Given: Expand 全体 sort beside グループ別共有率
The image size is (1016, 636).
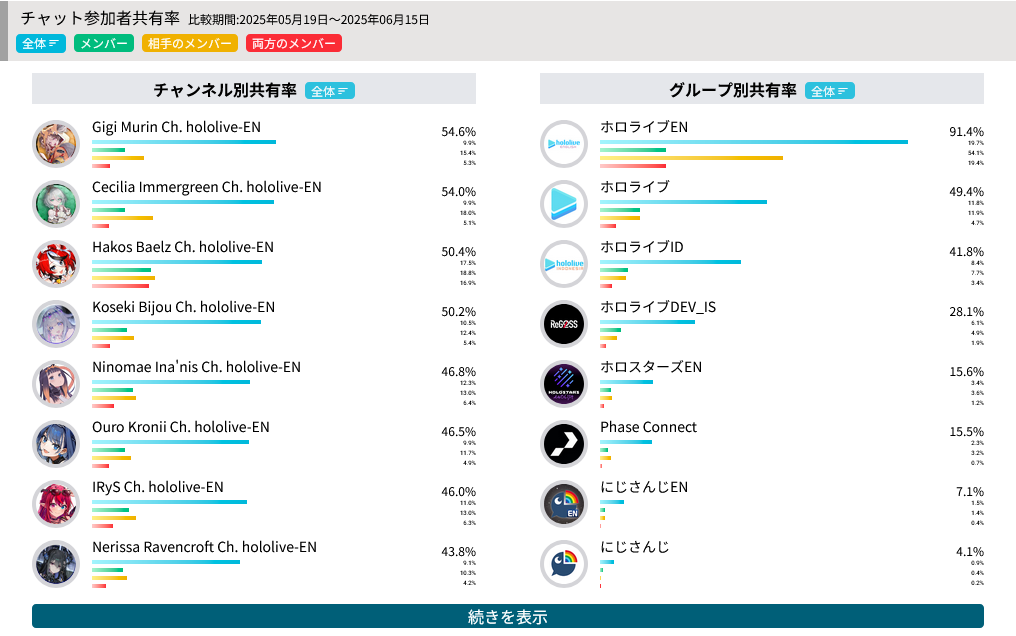Looking at the screenshot, I should (x=829, y=91).
